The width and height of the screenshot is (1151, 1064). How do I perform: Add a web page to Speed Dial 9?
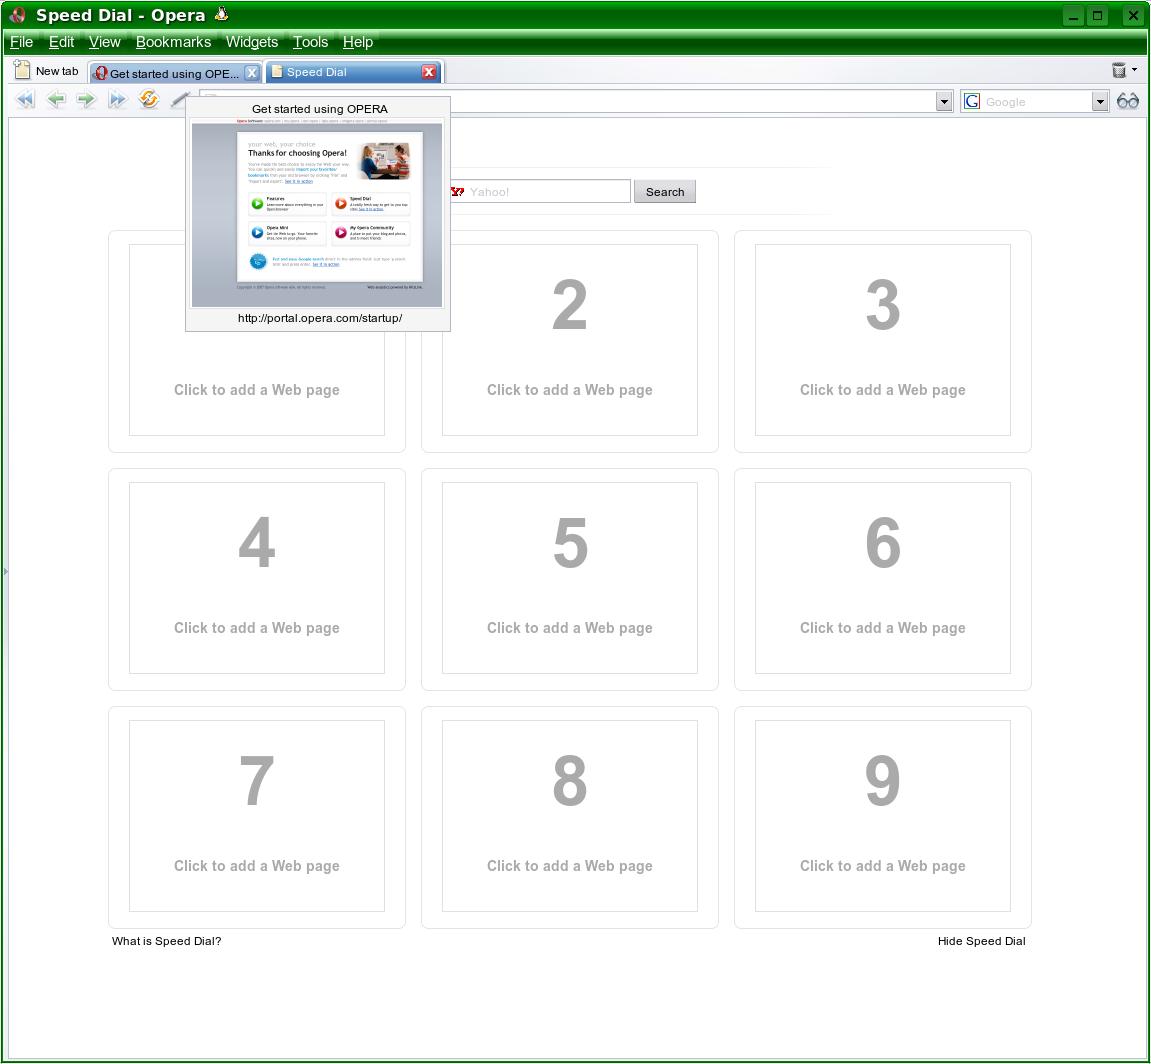point(882,816)
